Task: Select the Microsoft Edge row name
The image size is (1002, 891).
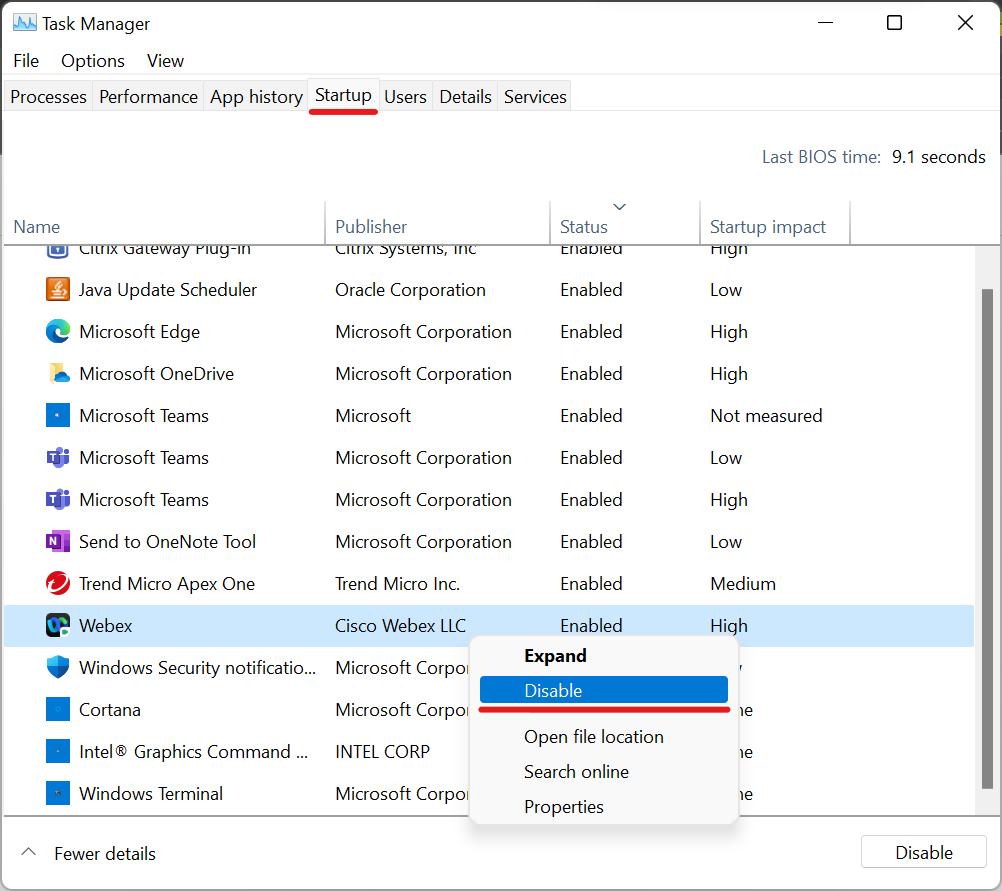Action: [x=139, y=332]
